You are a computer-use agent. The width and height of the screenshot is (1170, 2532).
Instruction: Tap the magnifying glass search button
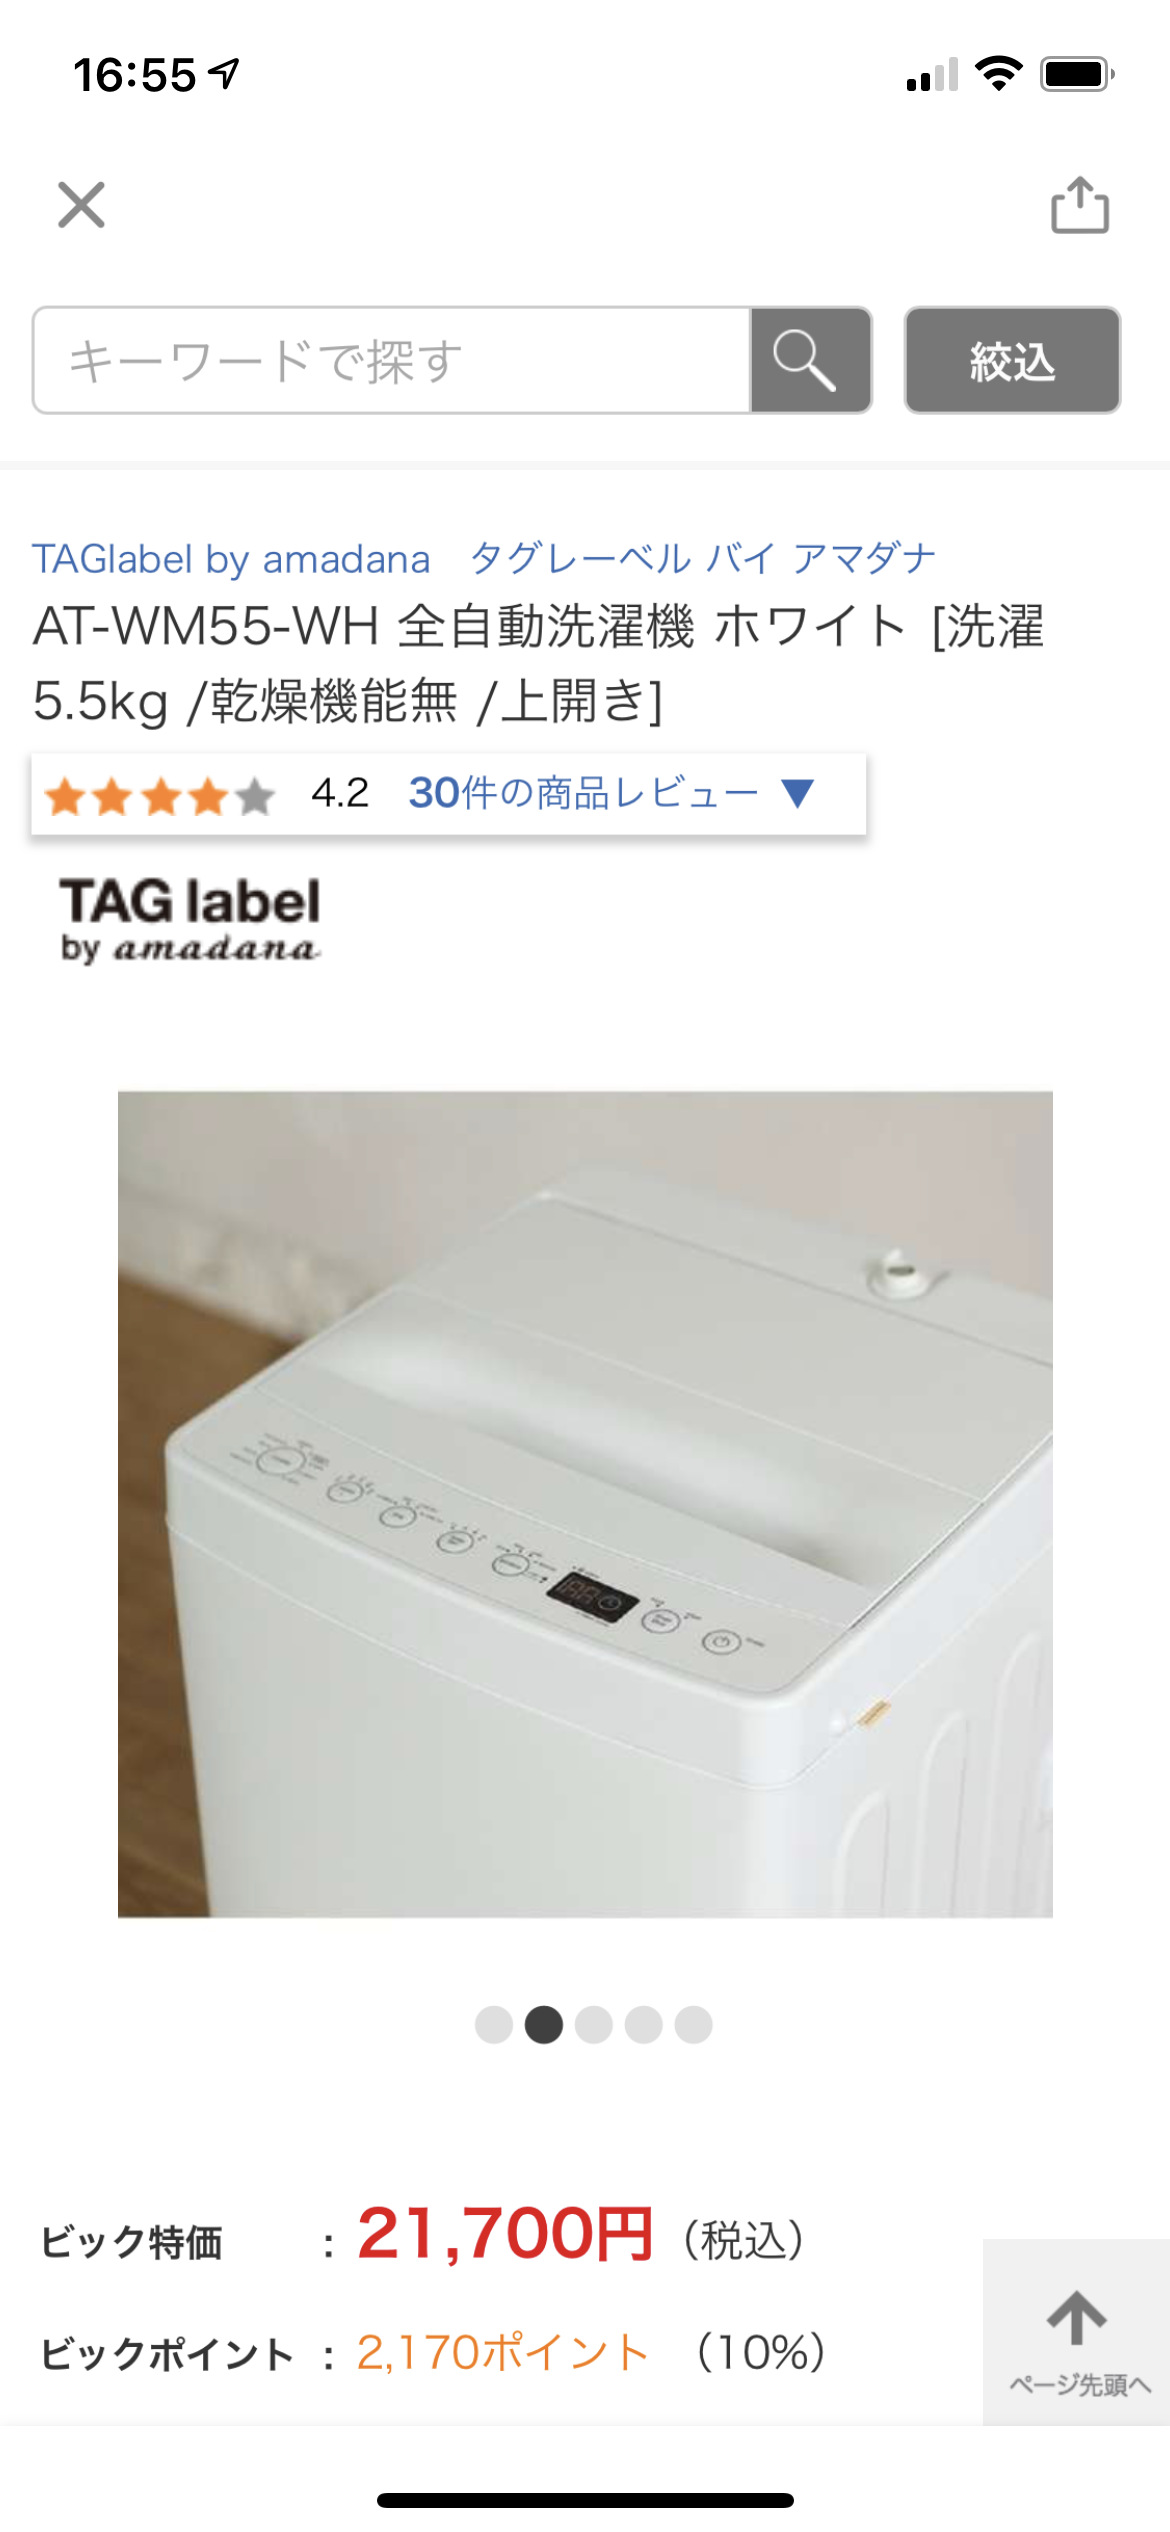[x=810, y=360]
